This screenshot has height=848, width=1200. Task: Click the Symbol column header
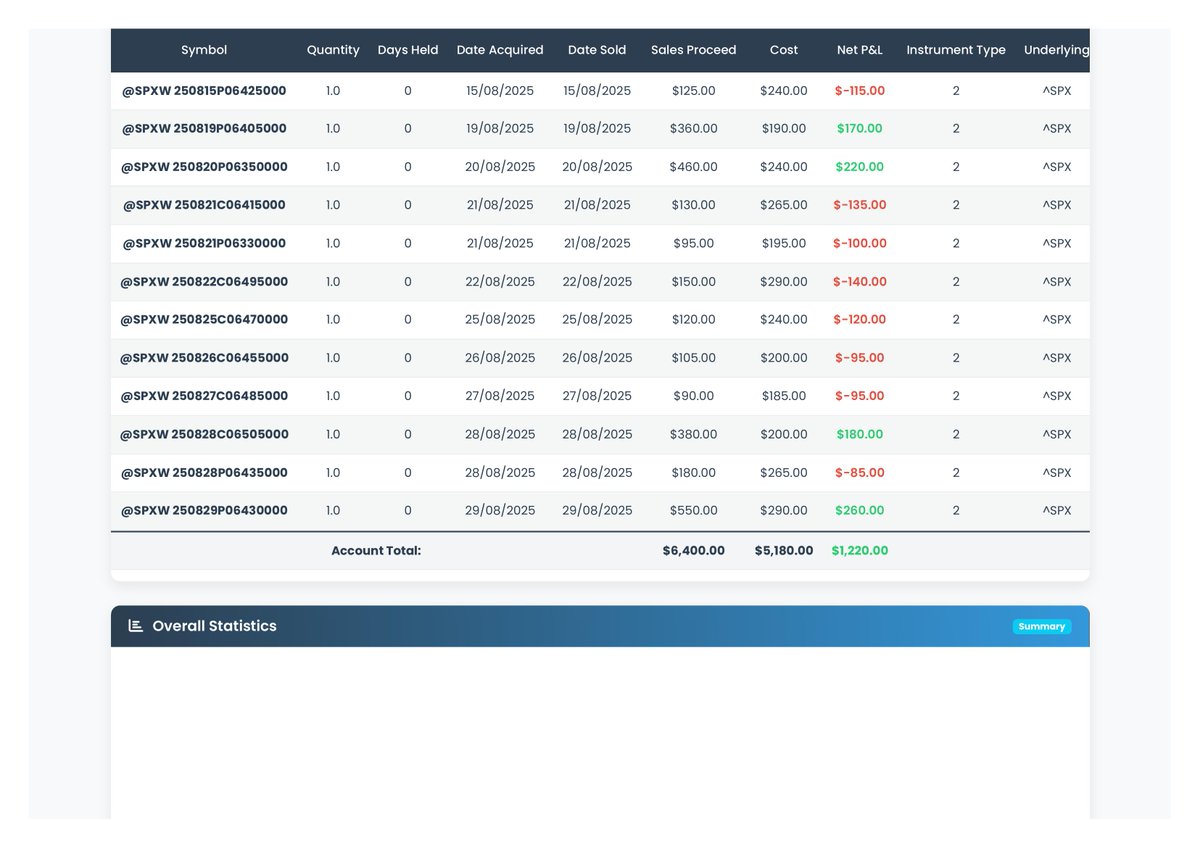point(204,50)
